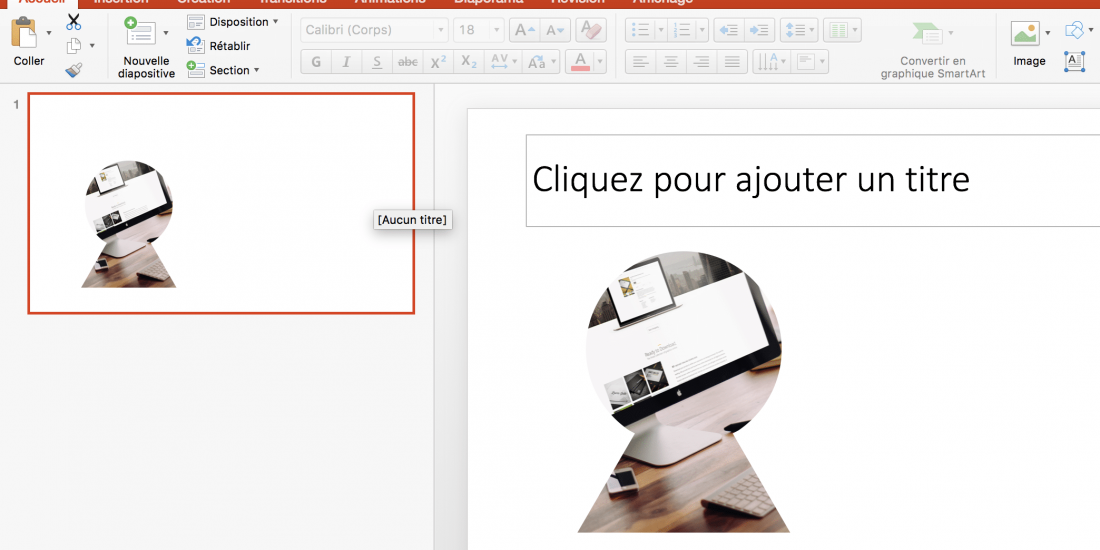Select the keyhole-shaped picture on the slide
This screenshot has width=1100, height=550.
[684, 392]
